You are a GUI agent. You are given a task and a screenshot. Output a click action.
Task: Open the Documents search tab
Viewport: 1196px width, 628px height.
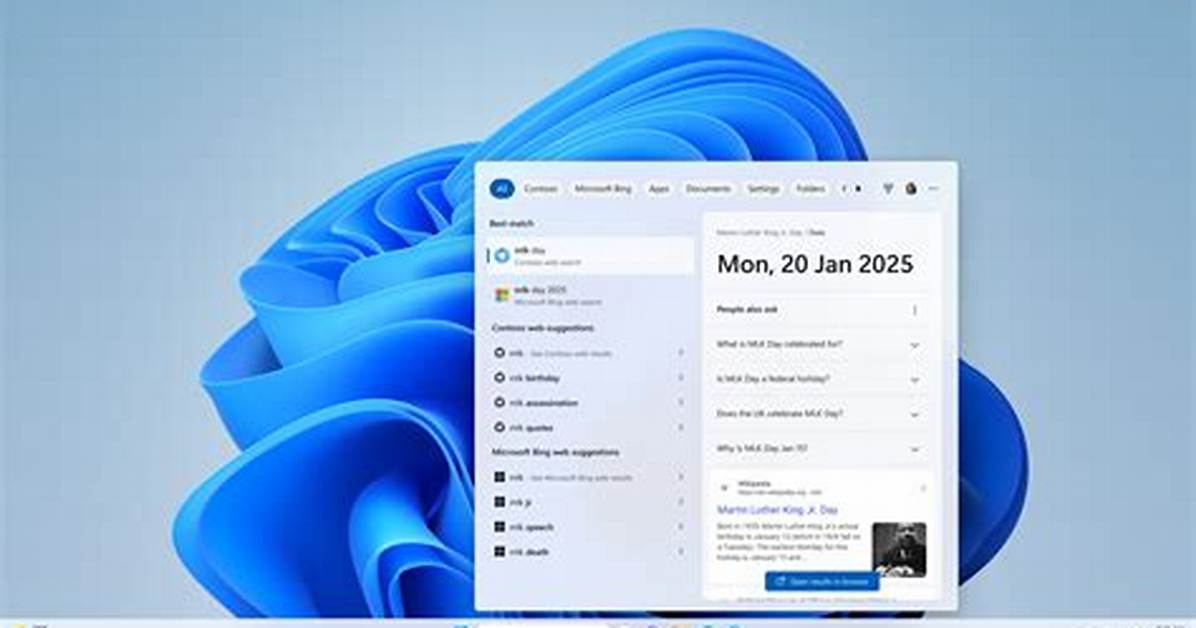[708, 188]
